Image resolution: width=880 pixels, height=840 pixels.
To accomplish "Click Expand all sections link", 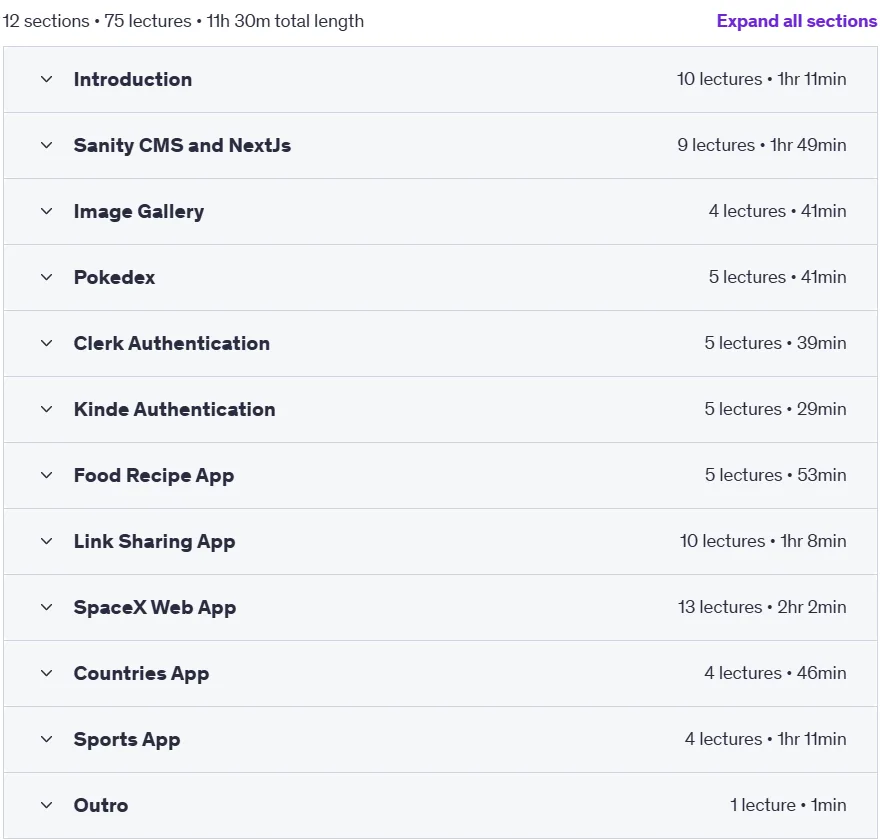I will [796, 21].
